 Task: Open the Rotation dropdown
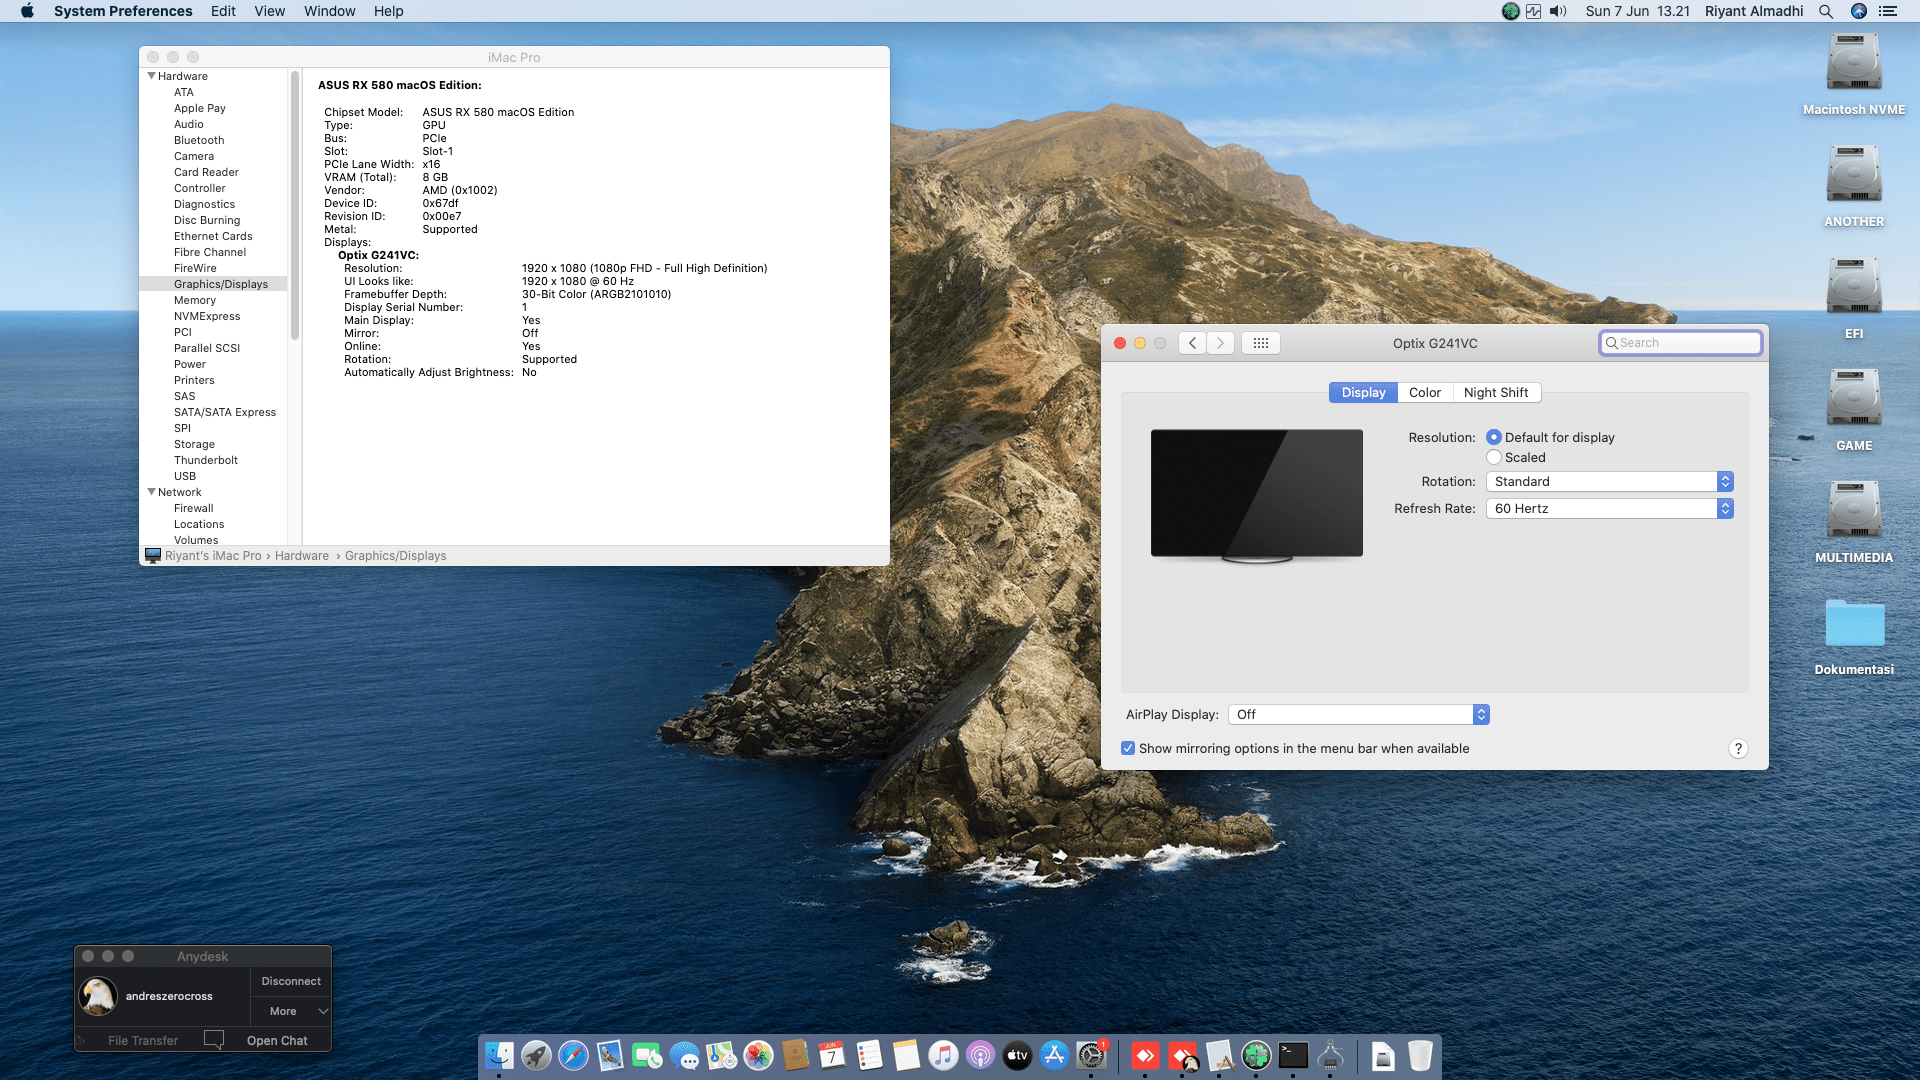pos(1609,481)
